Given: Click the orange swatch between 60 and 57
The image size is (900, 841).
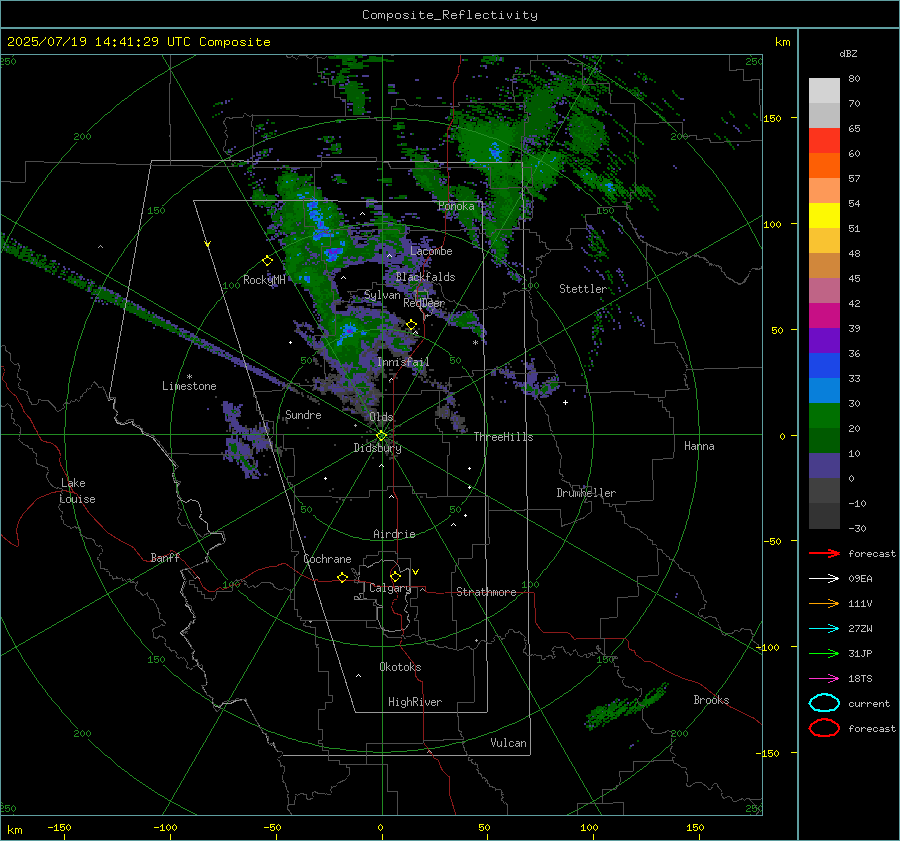Looking at the screenshot, I should point(824,165).
